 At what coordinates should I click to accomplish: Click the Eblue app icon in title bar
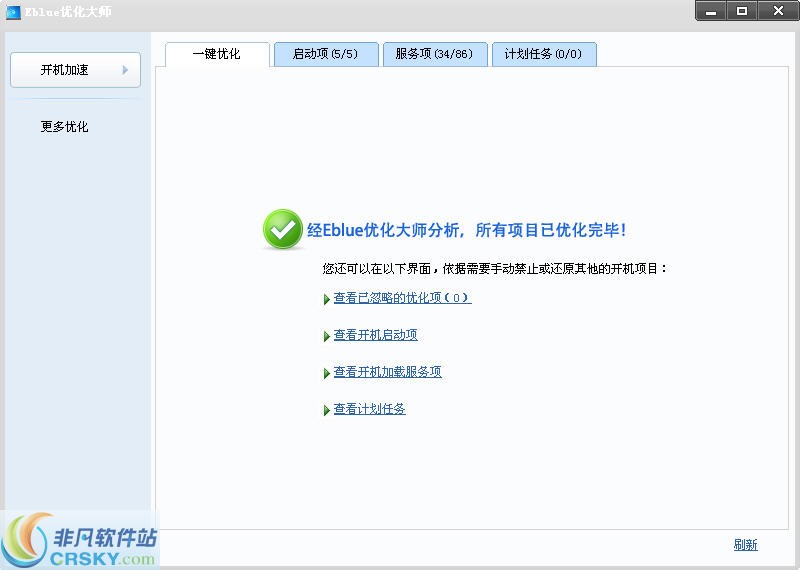pyautogui.click(x=13, y=12)
